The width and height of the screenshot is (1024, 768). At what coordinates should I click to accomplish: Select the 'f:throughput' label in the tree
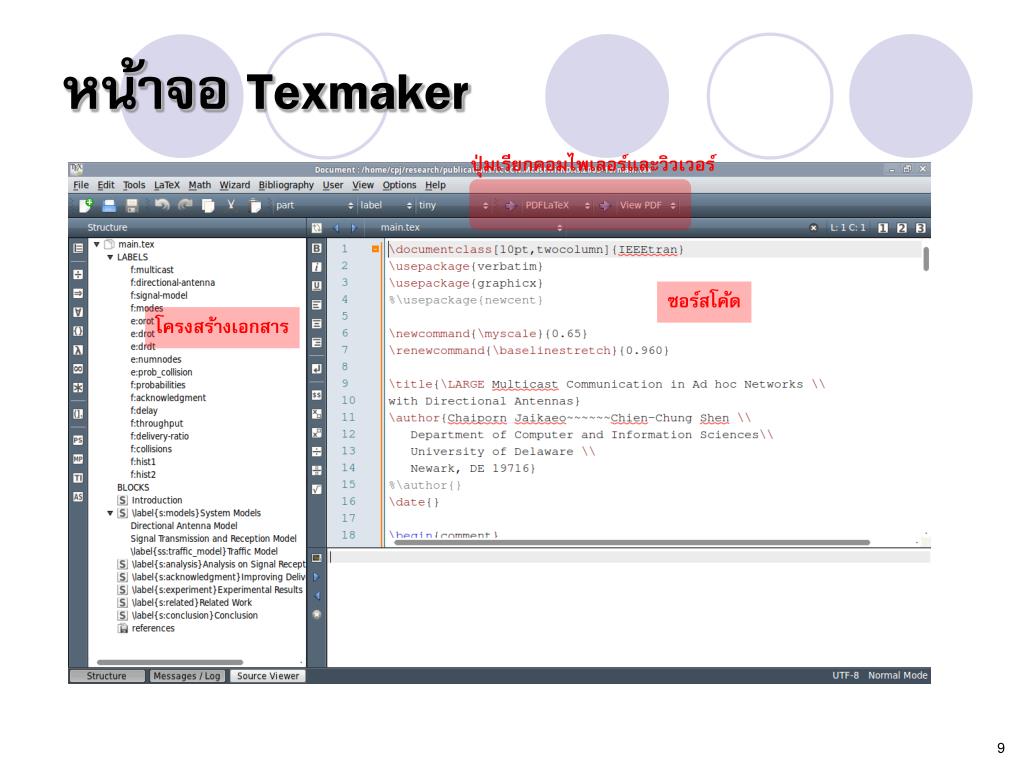pos(157,423)
